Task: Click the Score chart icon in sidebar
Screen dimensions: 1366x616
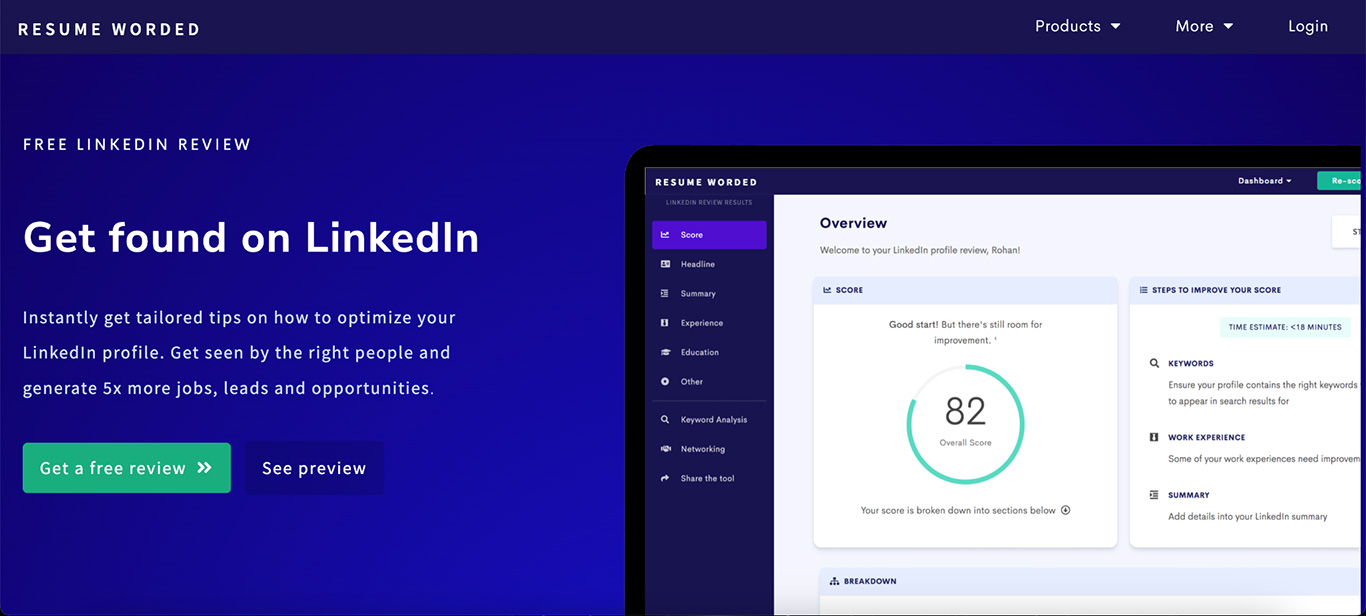Action: (x=665, y=235)
